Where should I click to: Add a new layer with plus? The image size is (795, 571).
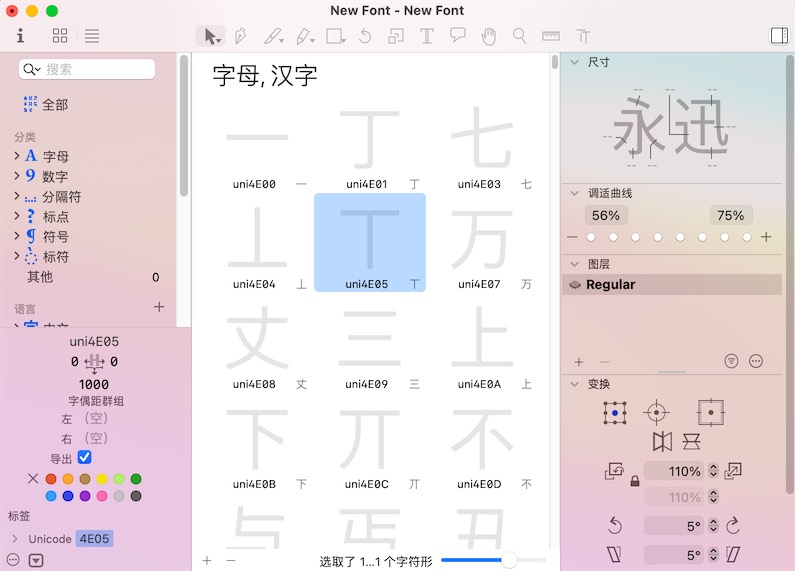coord(579,362)
